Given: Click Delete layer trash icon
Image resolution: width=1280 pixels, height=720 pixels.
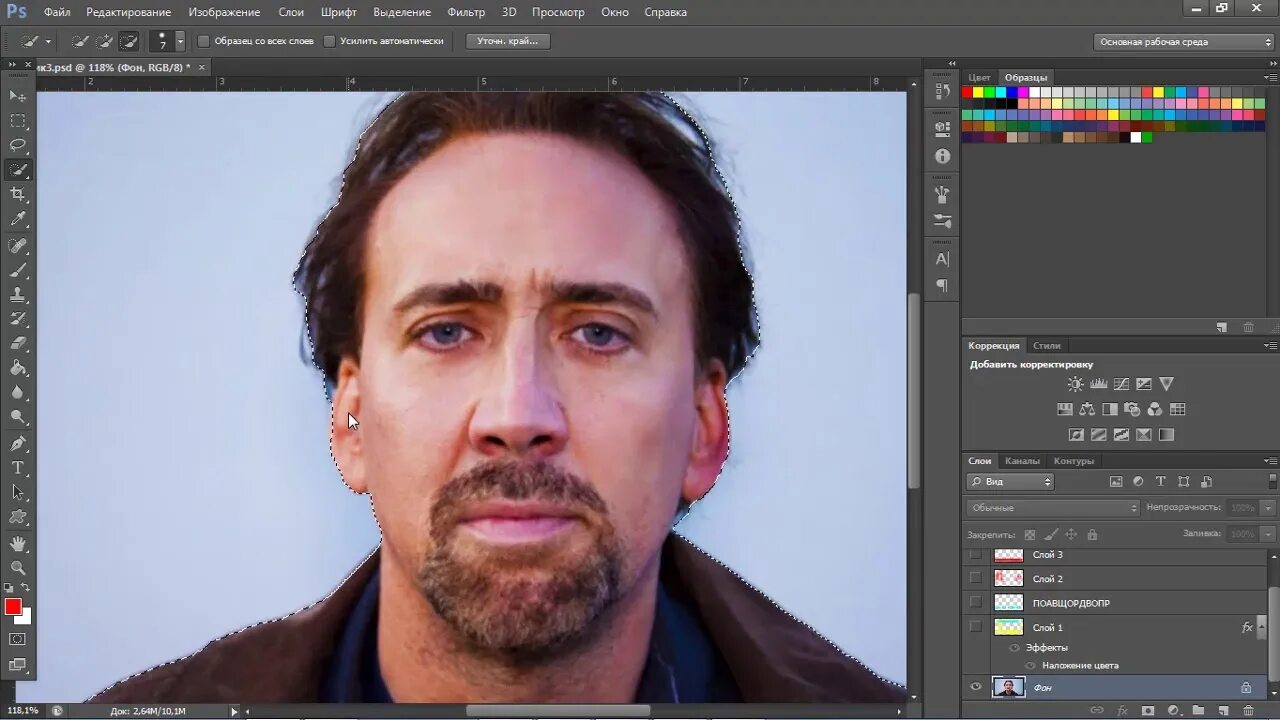Looking at the screenshot, I should coord(1248,711).
